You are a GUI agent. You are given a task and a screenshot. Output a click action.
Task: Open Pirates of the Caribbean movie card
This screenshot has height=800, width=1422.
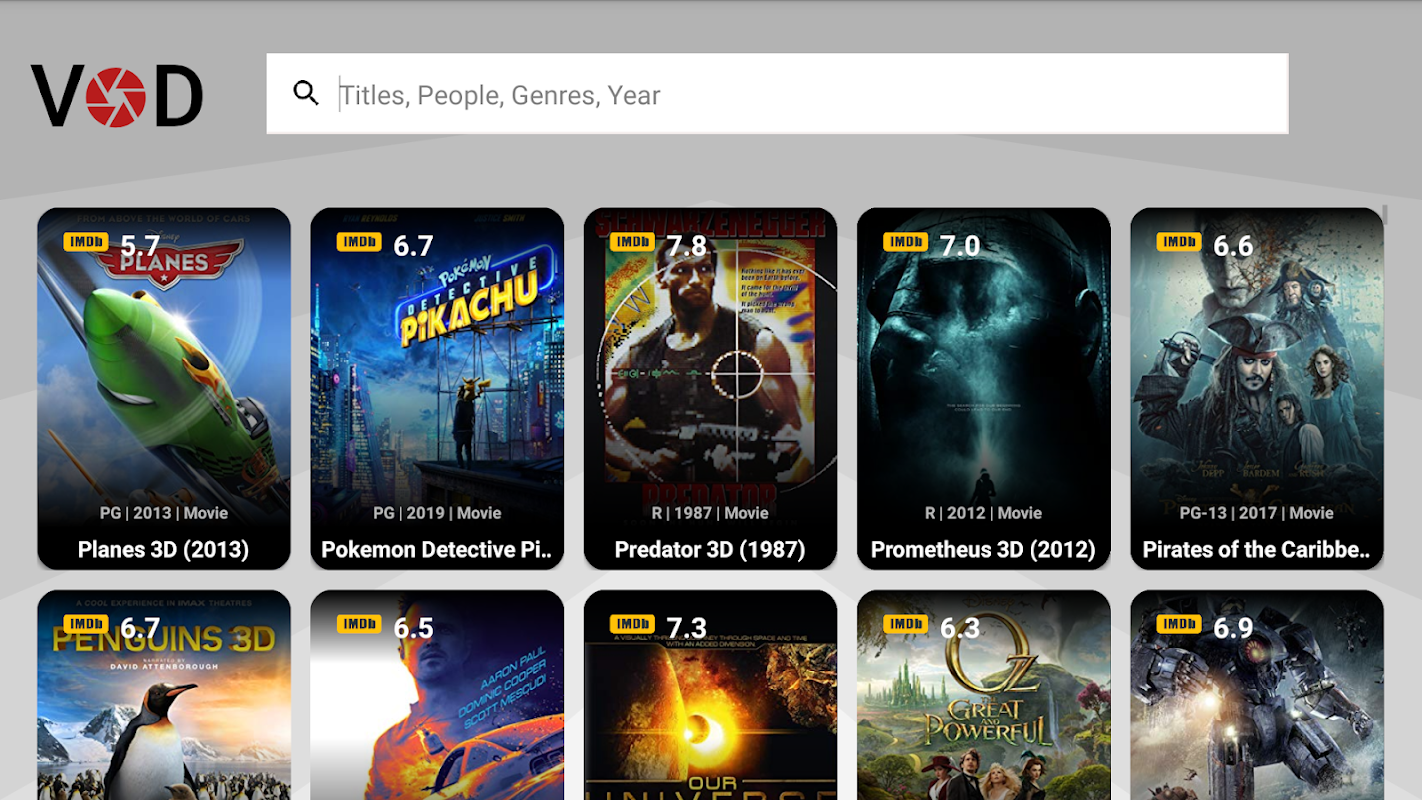(x=1257, y=389)
